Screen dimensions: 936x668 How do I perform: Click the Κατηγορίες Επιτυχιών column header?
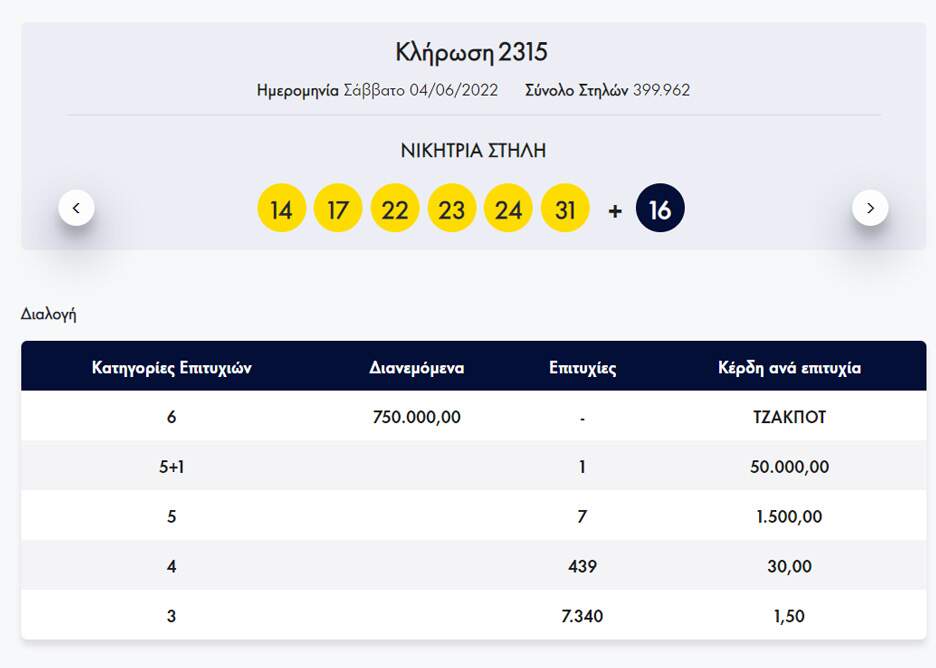(x=171, y=368)
